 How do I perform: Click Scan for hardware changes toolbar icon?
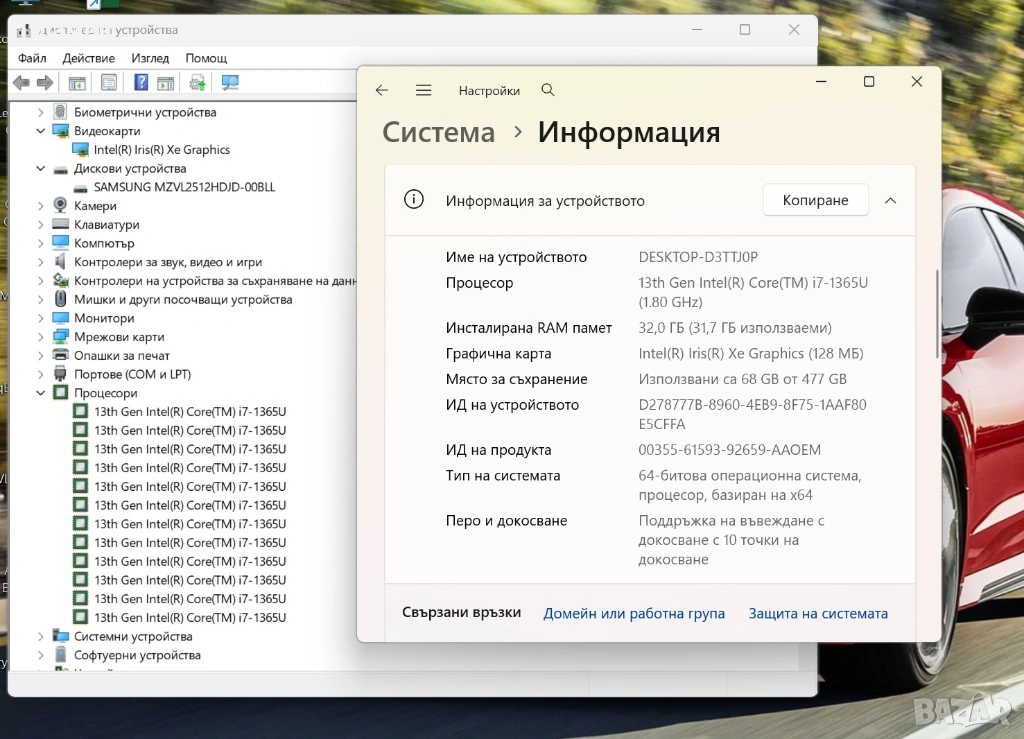click(230, 83)
